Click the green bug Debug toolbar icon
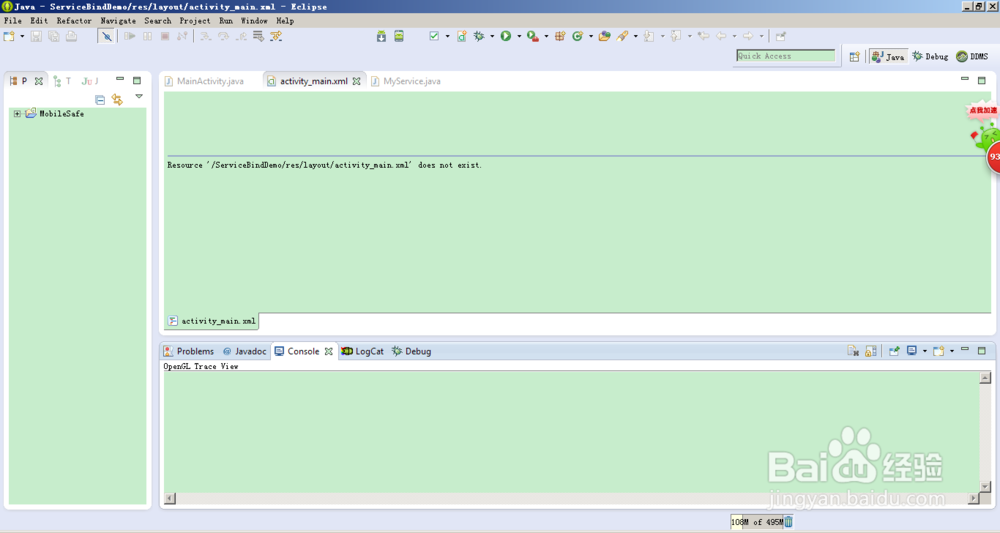 (x=479, y=36)
